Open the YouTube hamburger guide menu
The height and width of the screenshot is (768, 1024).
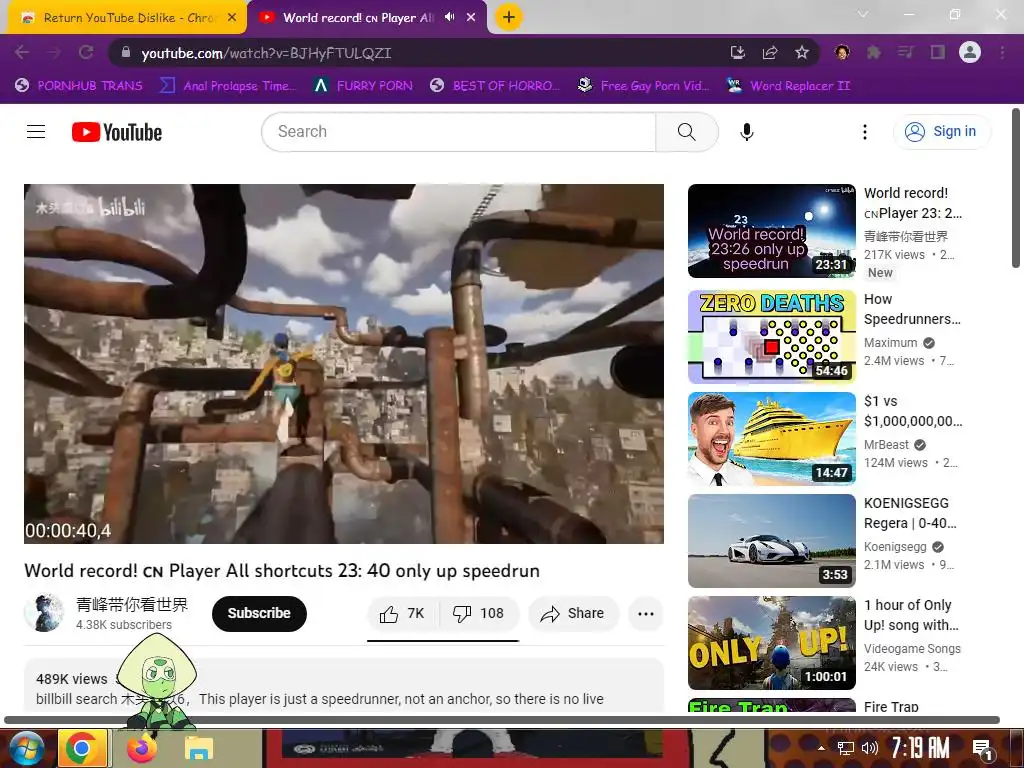tap(36, 132)
